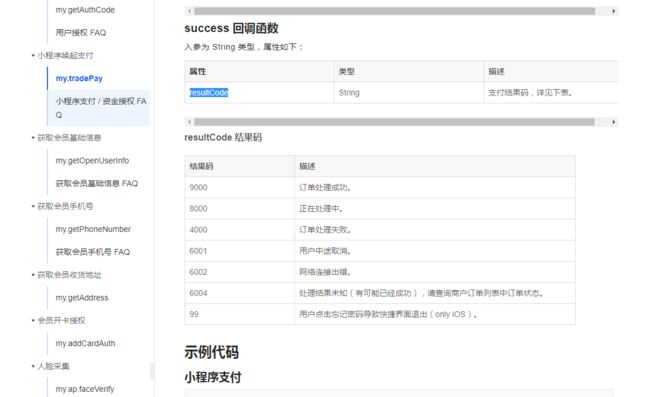
Task: Click the String type cell
Action: pyautogui.click(x=409, y=92)
